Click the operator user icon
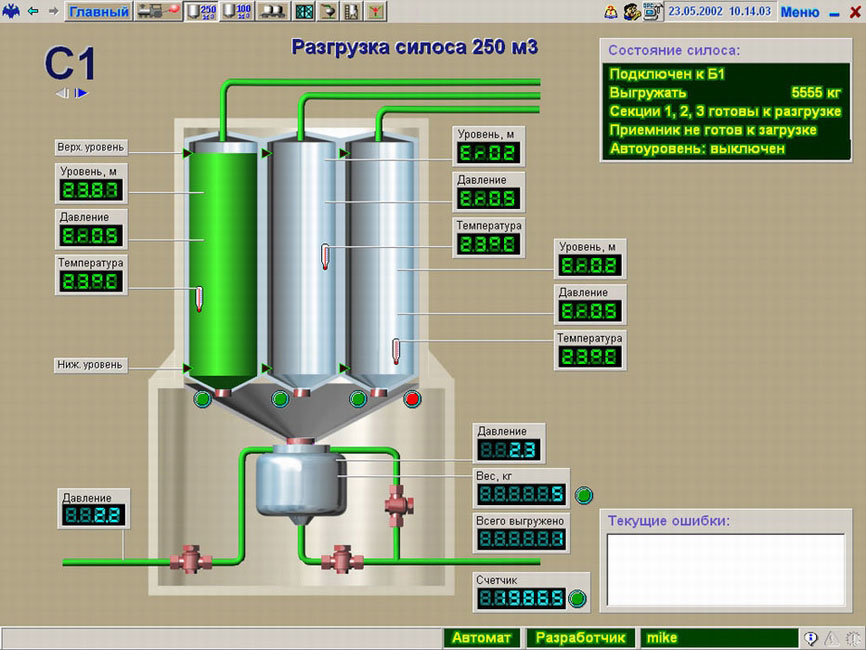This screenshot has width=866, height=650. (x=631, y=12)
